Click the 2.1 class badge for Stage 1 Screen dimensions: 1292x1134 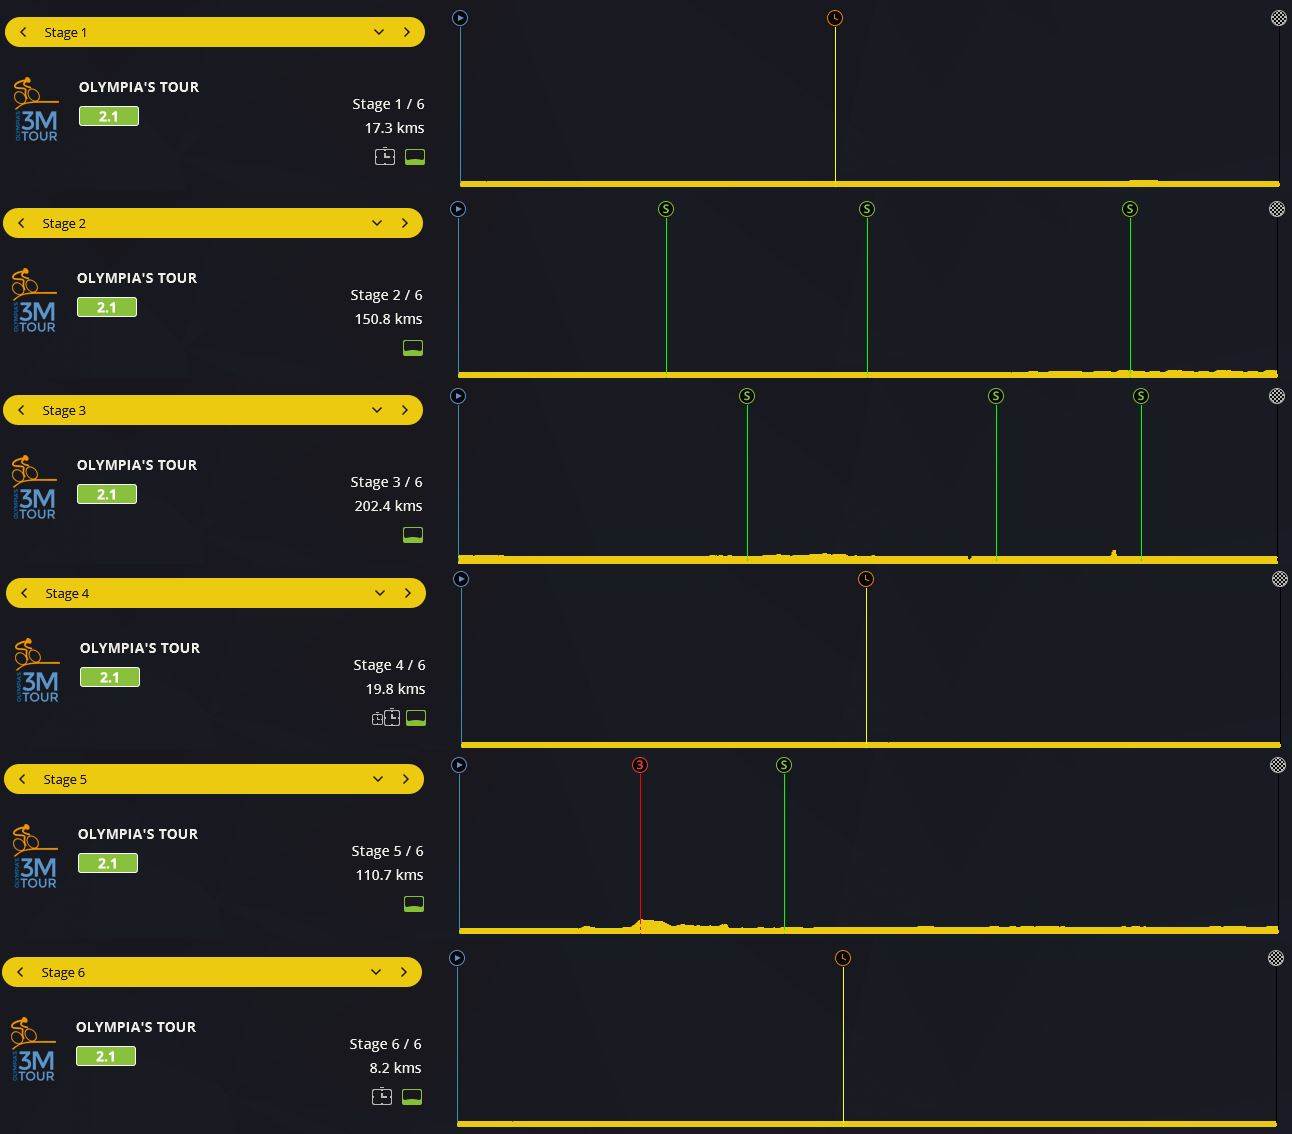(x=109, y=116)
